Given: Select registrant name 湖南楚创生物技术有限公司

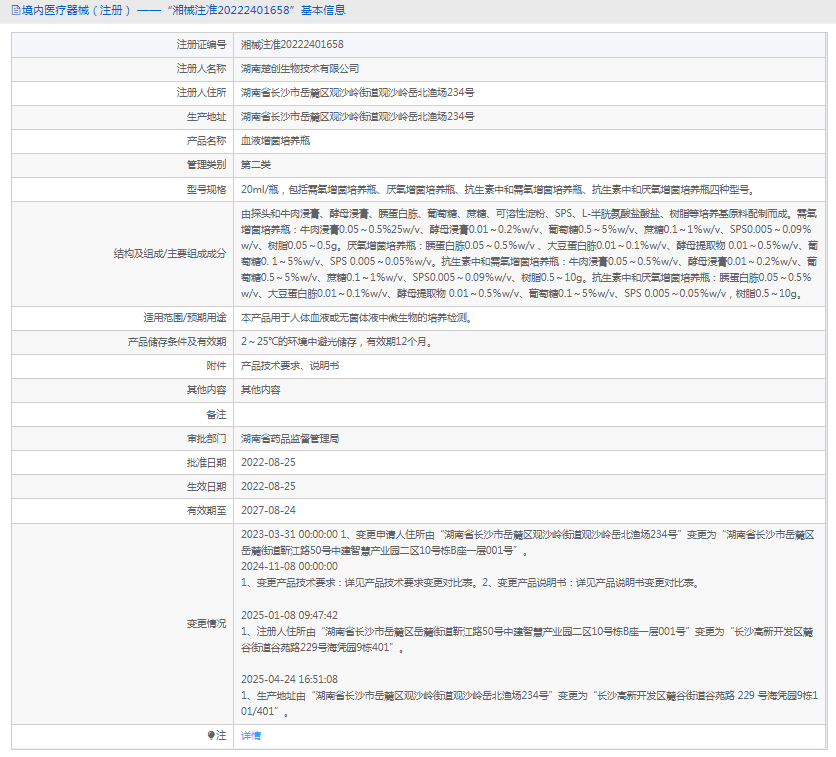Looking at the screenshot, I should click(300, 69).
